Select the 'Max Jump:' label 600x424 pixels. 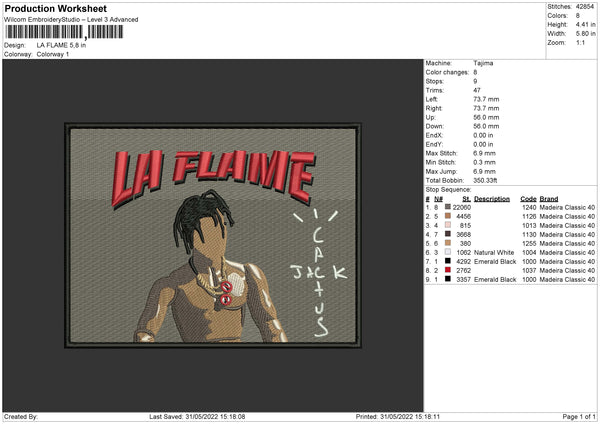tap(441, 171)
